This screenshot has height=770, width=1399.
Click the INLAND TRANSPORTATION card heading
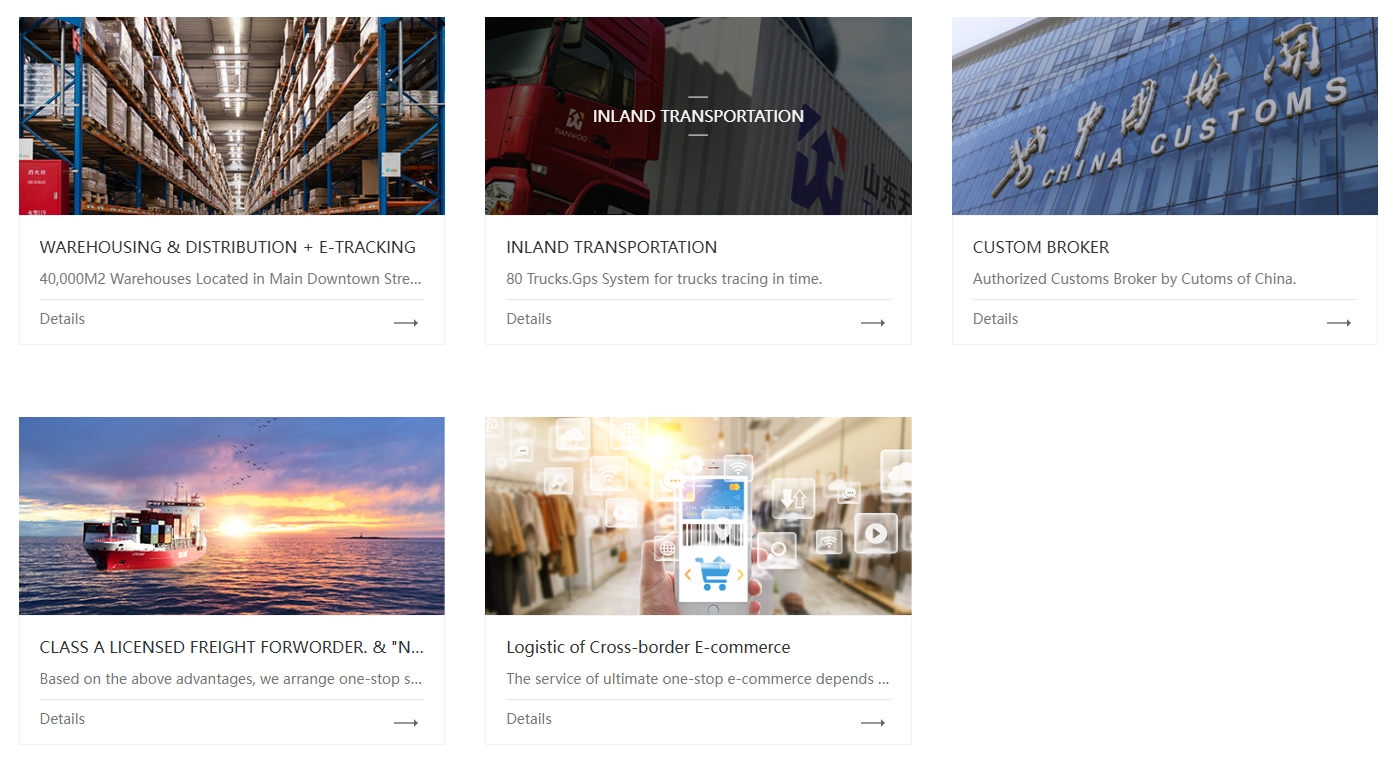(612, 247)
